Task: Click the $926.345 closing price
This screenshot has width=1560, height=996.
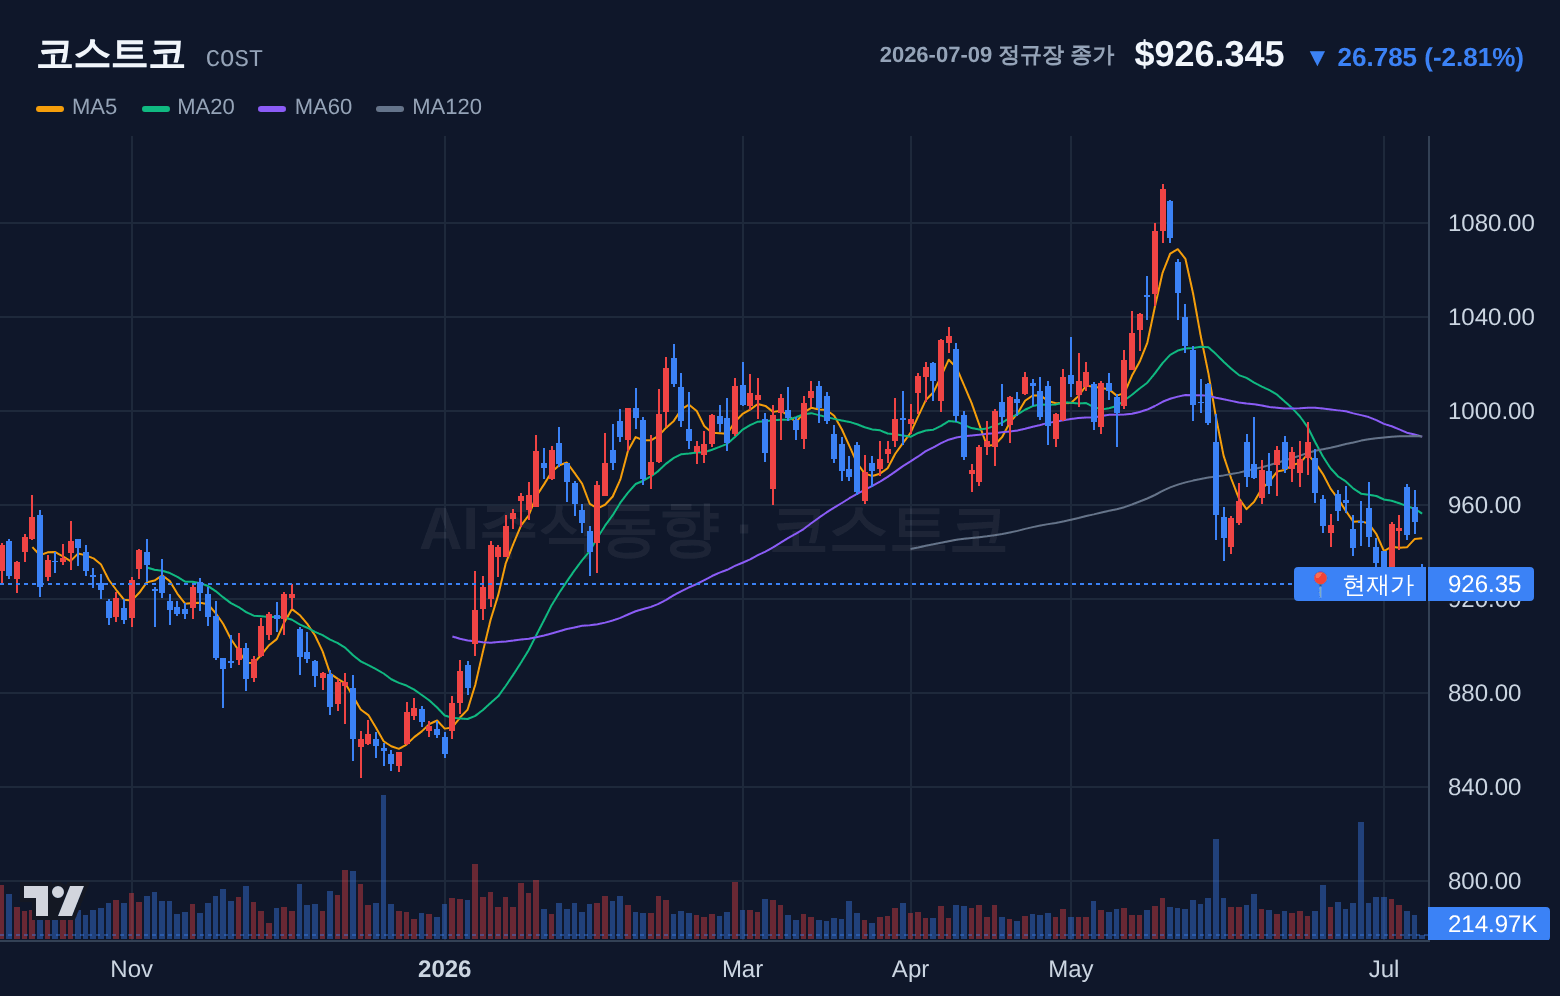Action: coord(1209,54)
